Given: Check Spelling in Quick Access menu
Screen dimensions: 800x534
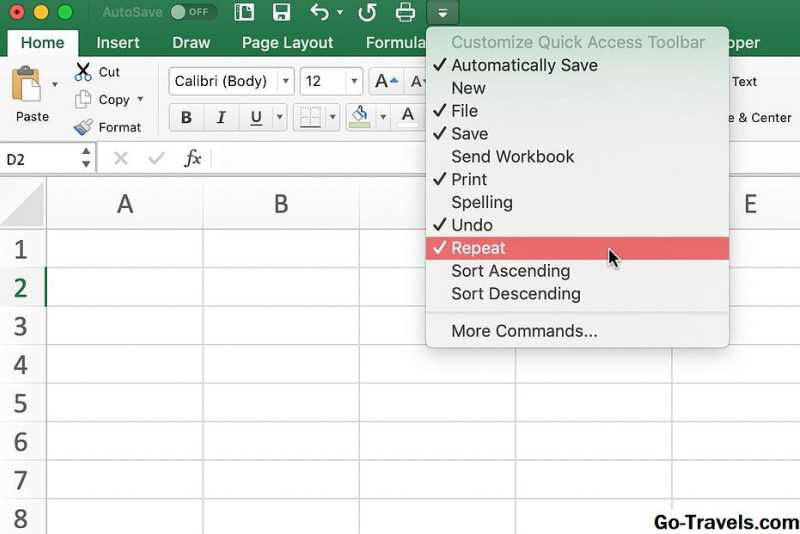Looking at the screenshot, I should click(577, 202).
